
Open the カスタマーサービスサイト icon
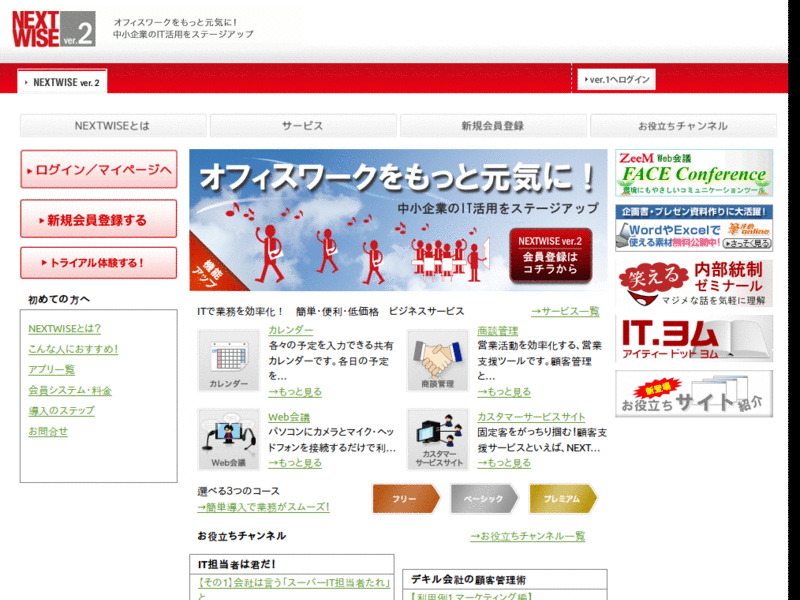[438, 439]
